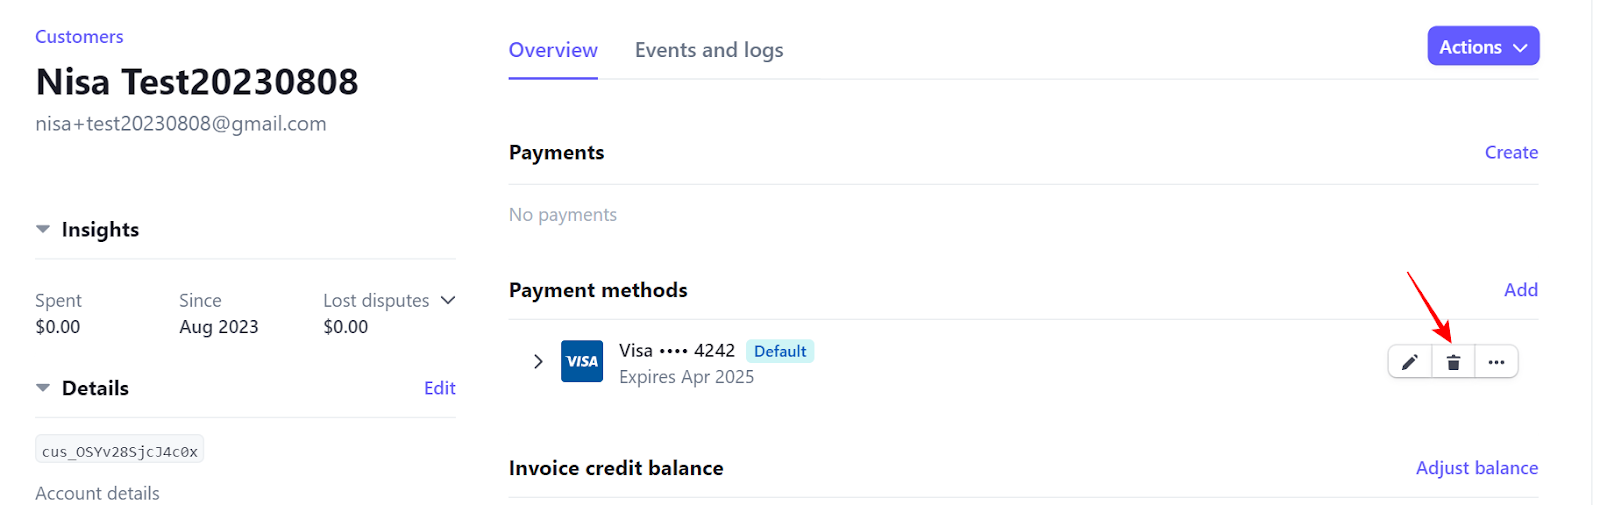Click the customer email address

(181, 124)
